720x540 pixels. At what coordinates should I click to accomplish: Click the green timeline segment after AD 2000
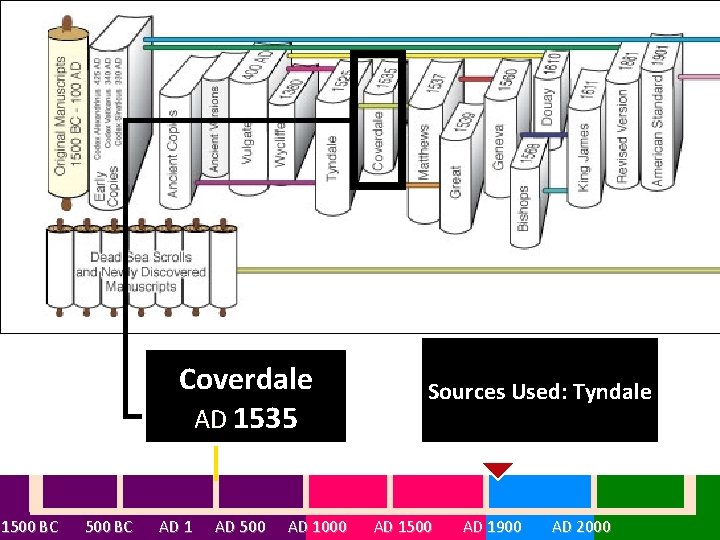click(x=641, y=491)
